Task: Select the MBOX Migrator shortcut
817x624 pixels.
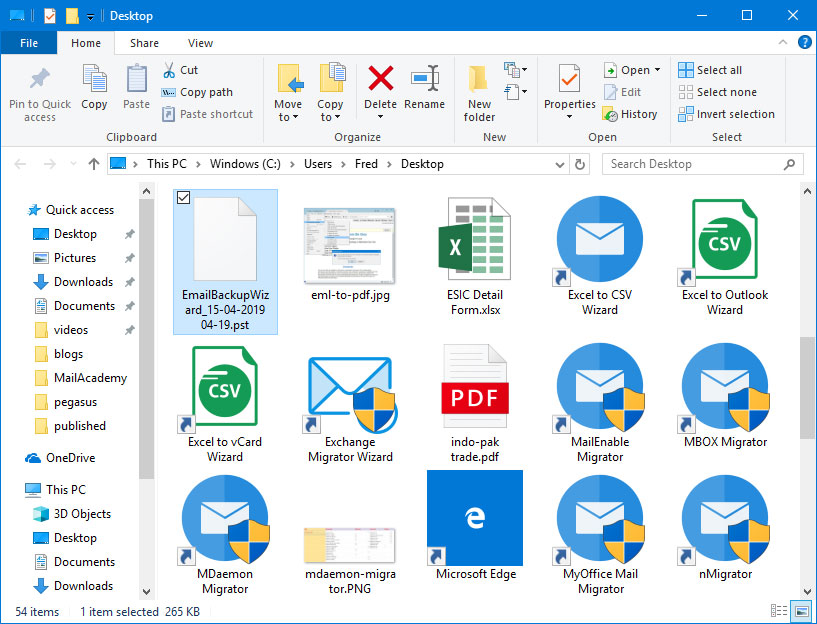Action: [x=725, y=397]
